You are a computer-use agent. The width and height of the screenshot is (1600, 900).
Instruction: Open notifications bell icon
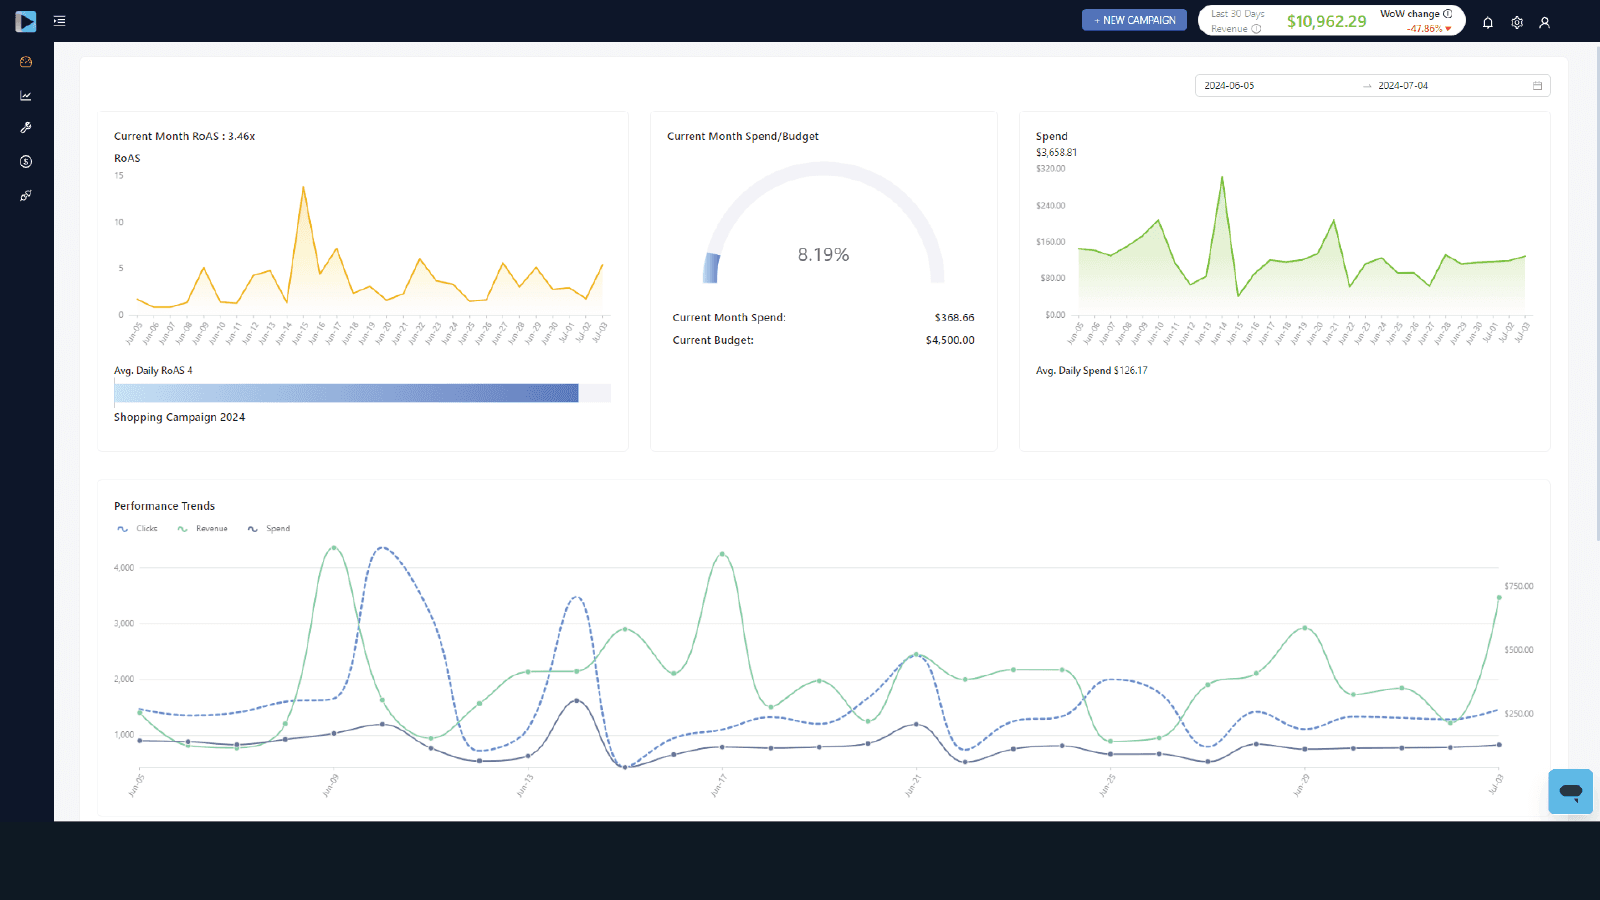click(x=1488, y=22)
